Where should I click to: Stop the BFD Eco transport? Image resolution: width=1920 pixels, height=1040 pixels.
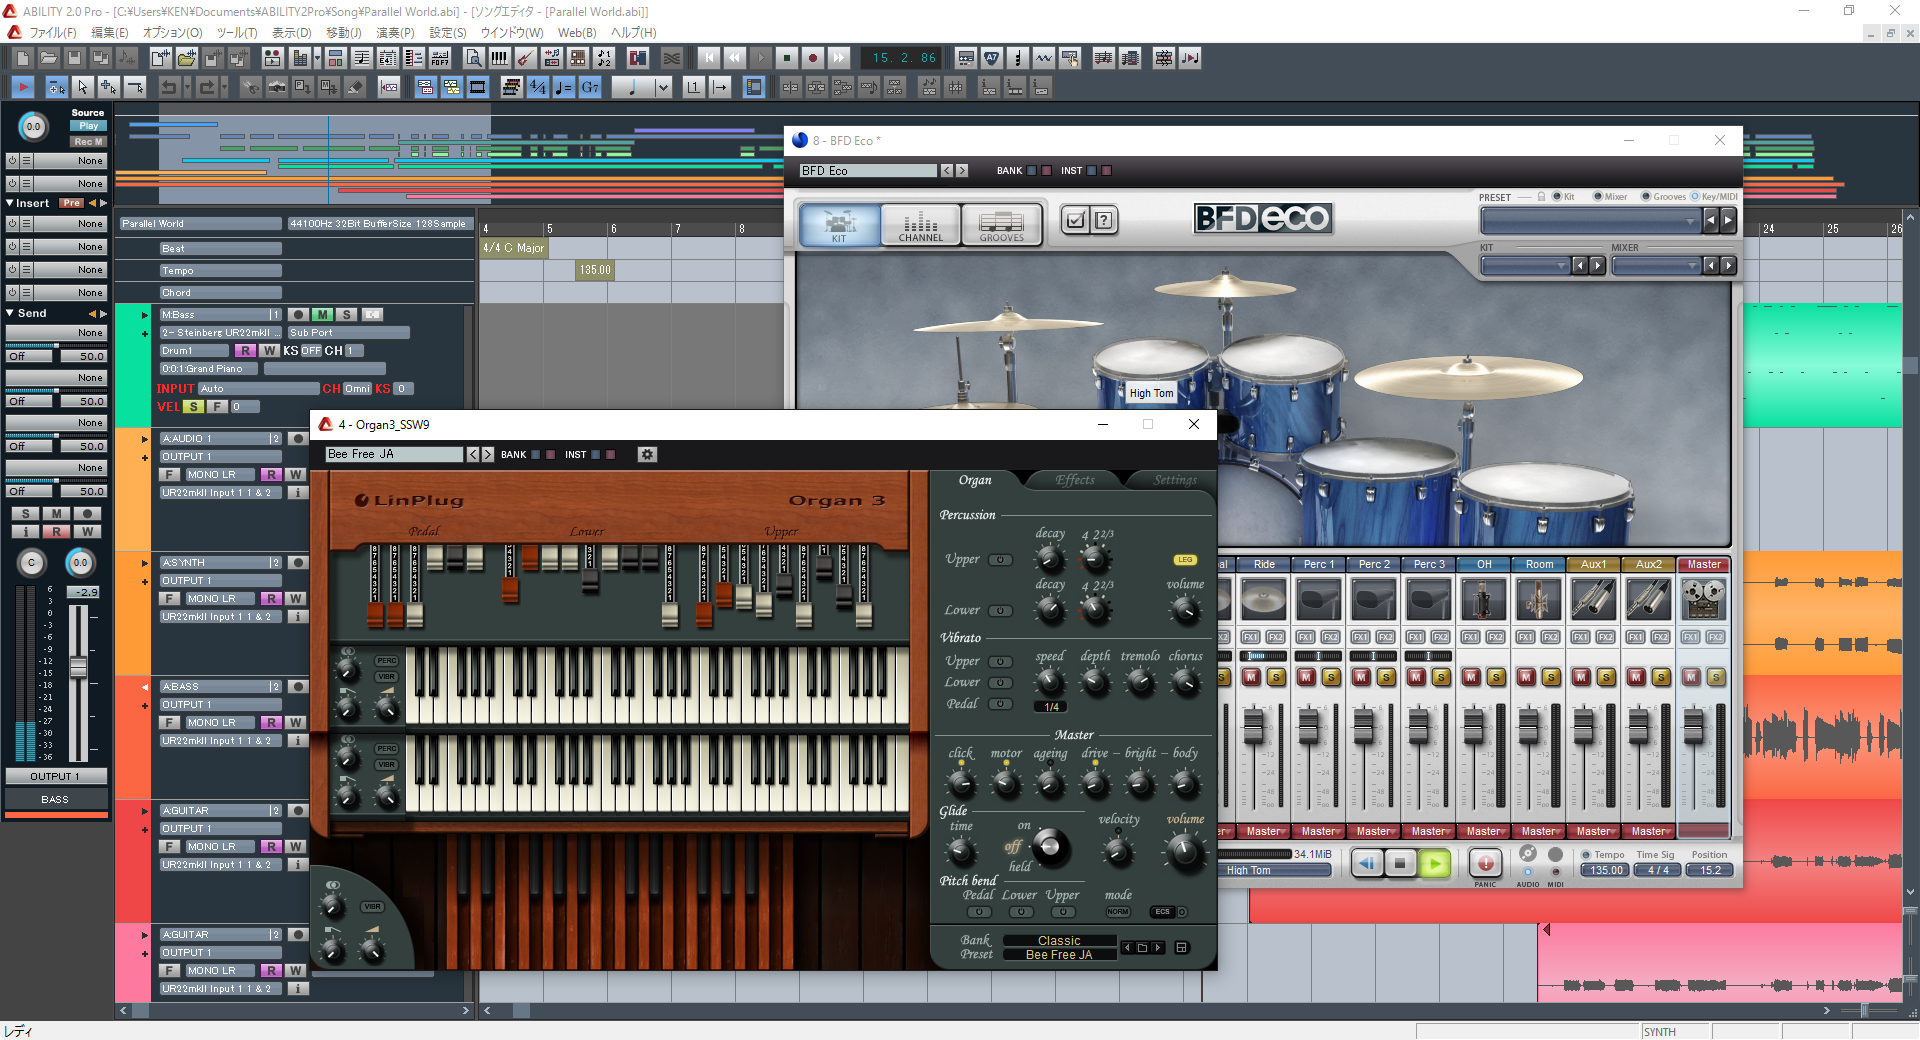point(1400,863)
